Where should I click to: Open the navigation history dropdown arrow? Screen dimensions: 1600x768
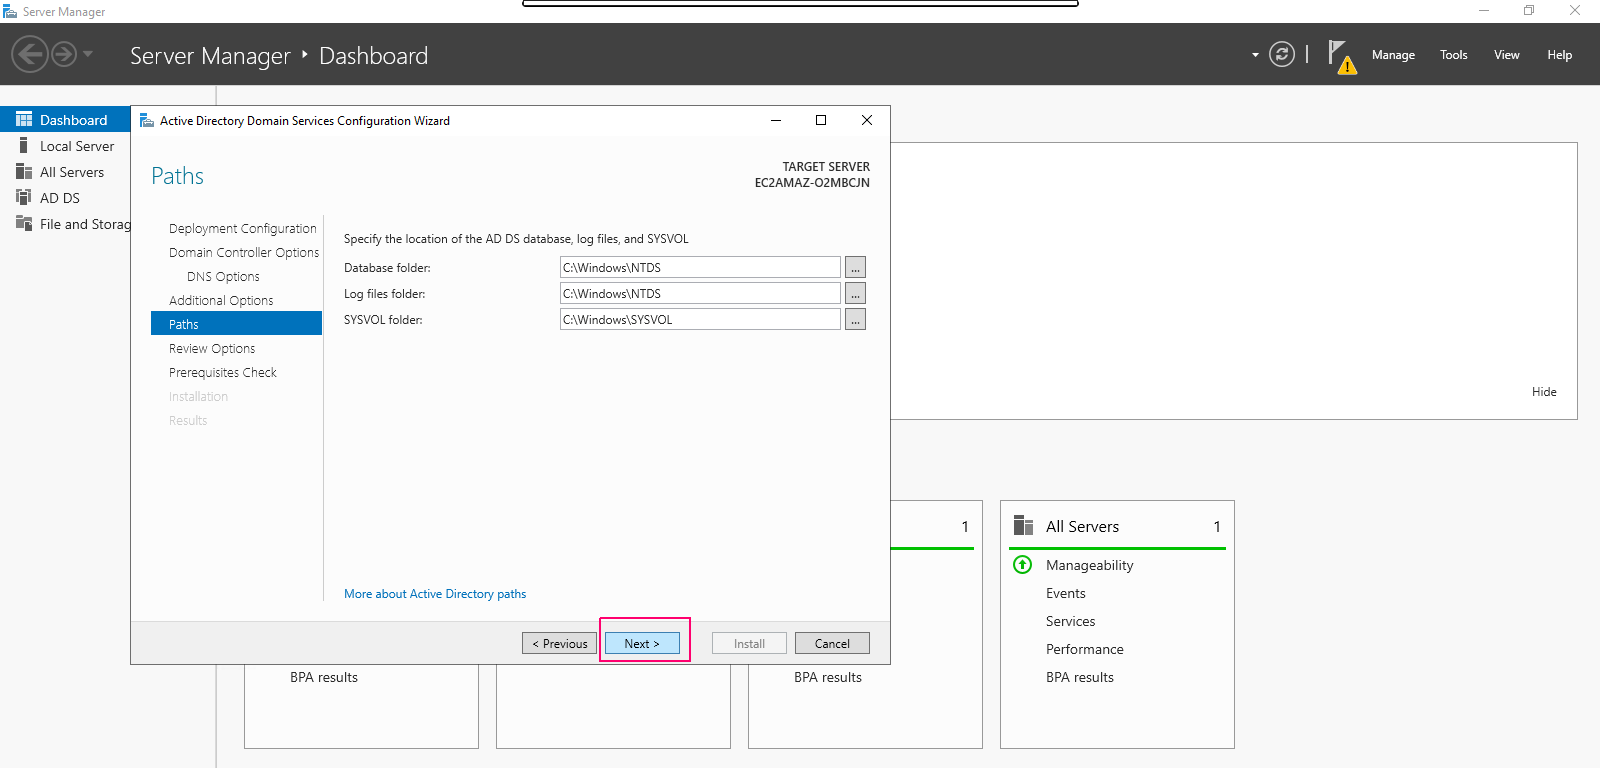point(88,54)
